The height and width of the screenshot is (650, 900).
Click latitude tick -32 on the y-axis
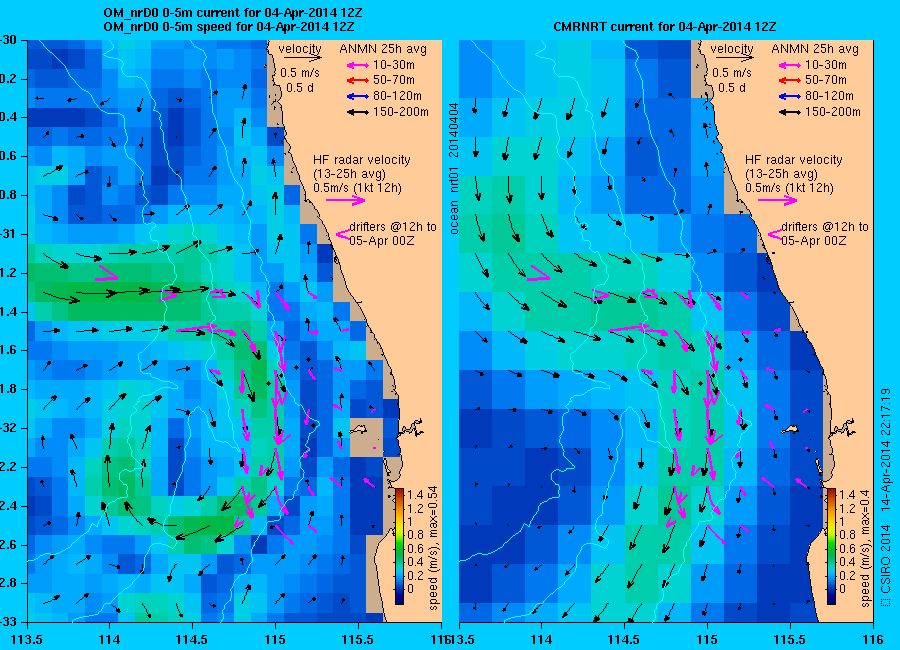tap(9, 428)
